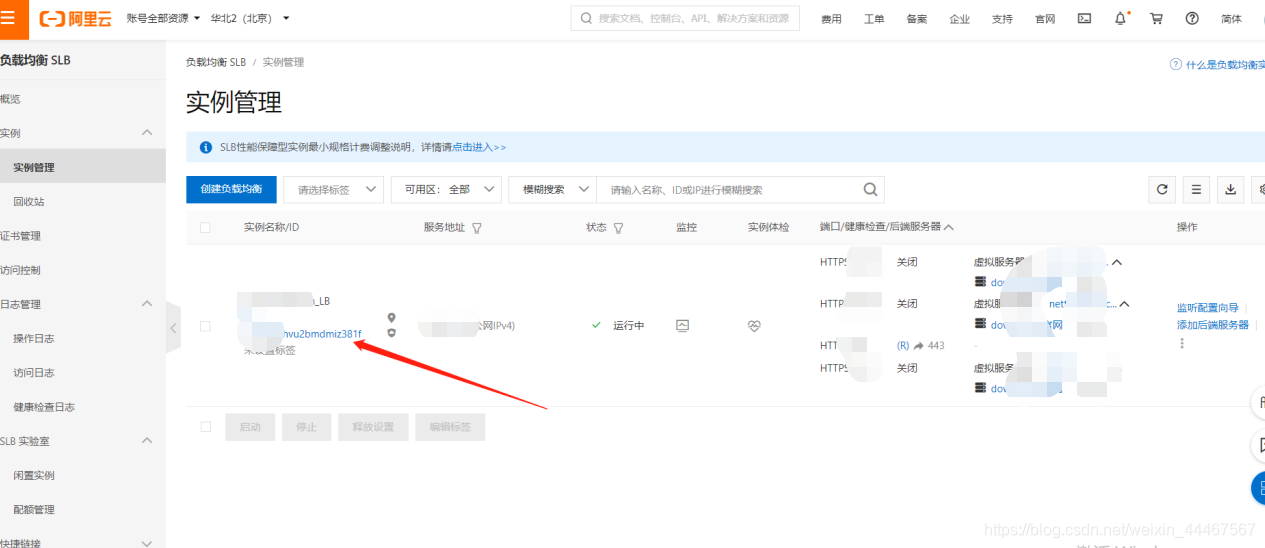The height and width of the screenshot is (548, 1265).
Task: Open instance health check heart icon
Action: point(754,326)
